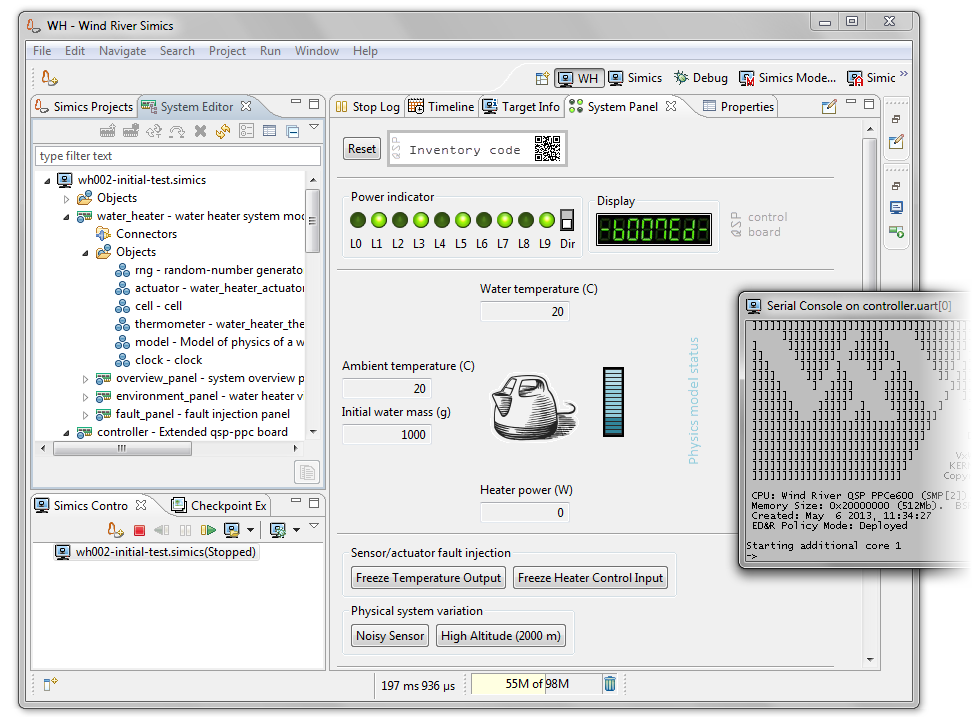972x717 pixels.
Task: Click the kettle image in System Panel
Action: [x=527, y=405]
